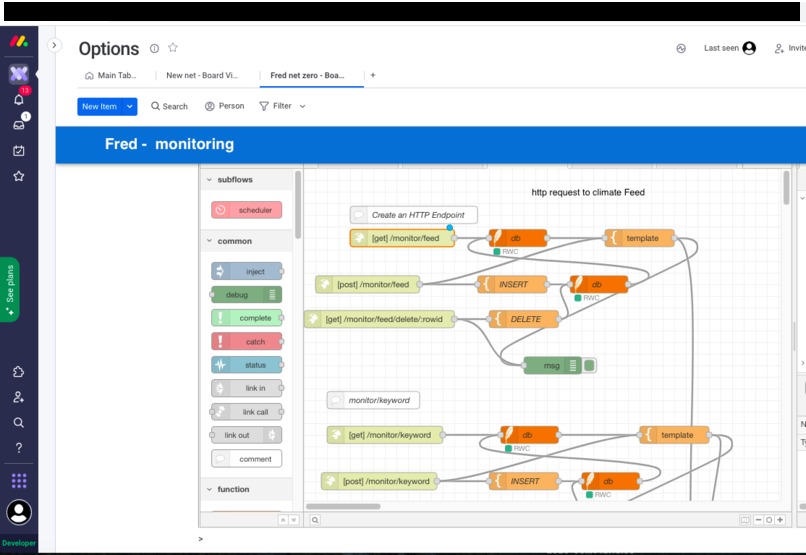
Task: Star the Options board as favorite
Action: click(x=173, y=48)
